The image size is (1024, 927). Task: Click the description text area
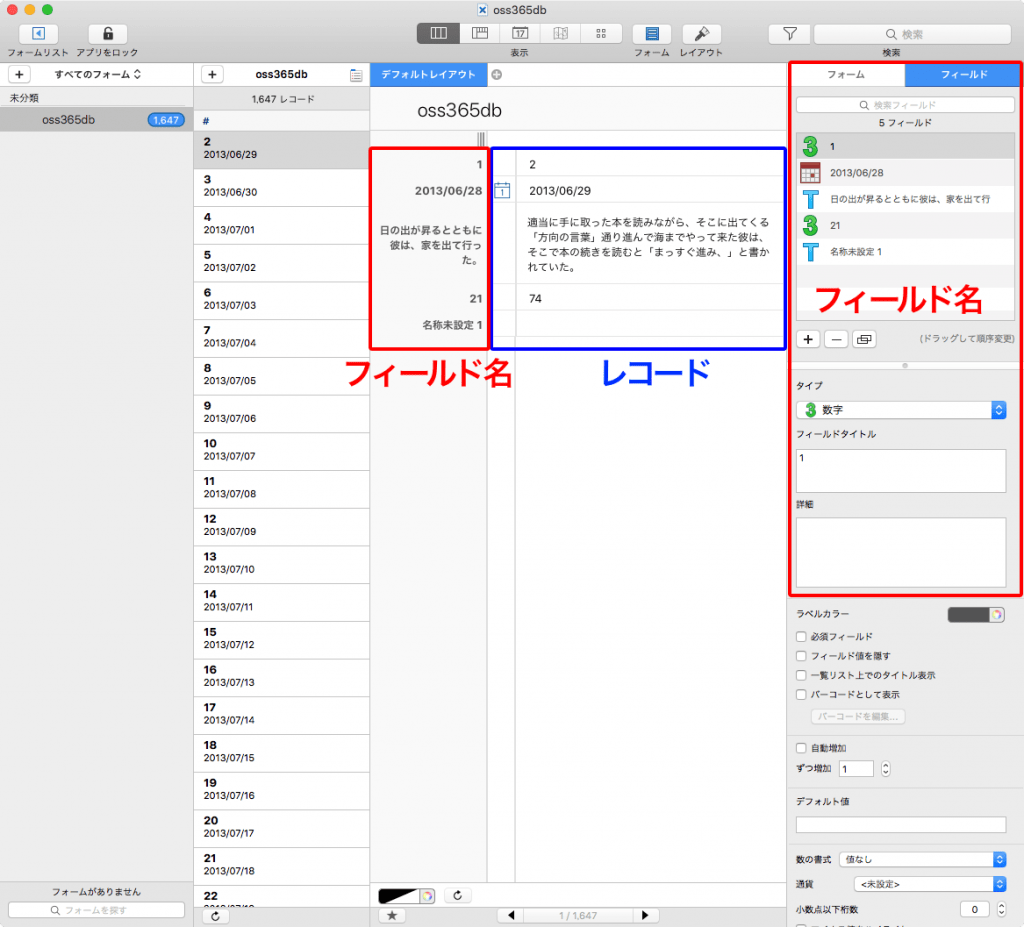pos(901,553)
